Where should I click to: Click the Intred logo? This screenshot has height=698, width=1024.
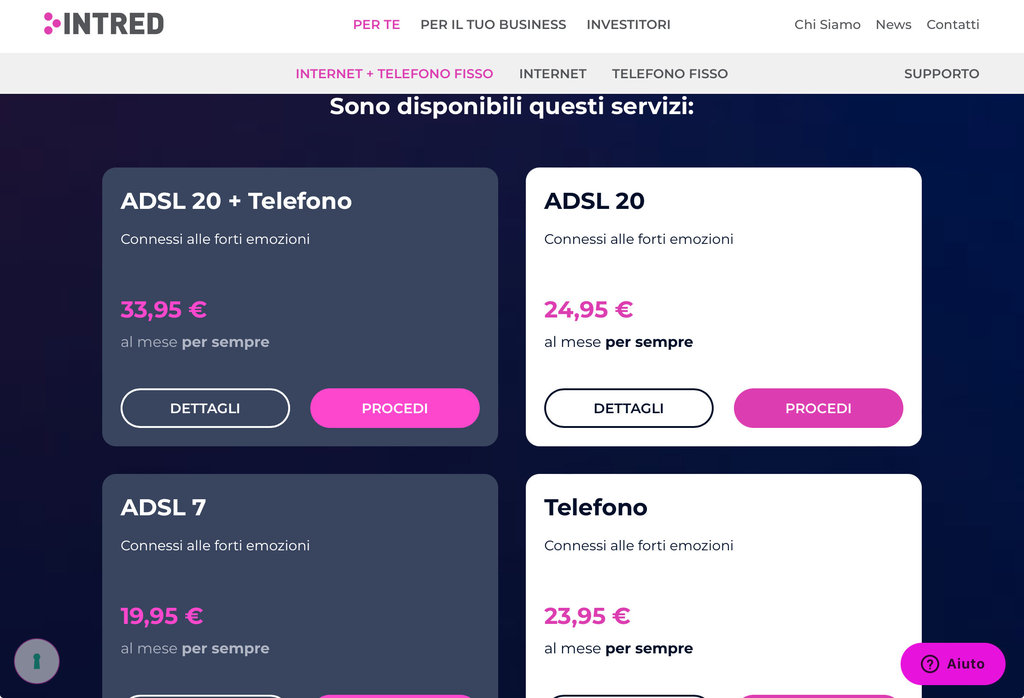[x=104, y=24]
